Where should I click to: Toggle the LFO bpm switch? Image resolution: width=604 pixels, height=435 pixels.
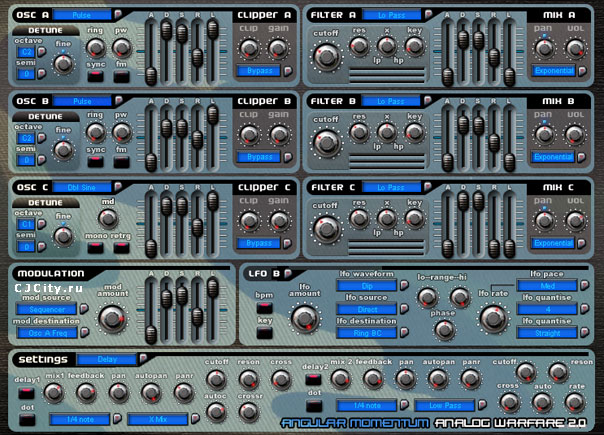(x=265, y=308)
